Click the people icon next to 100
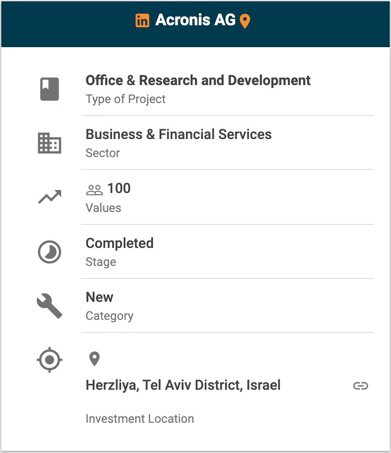Screen dimensions: 391x453 (94, 190)
